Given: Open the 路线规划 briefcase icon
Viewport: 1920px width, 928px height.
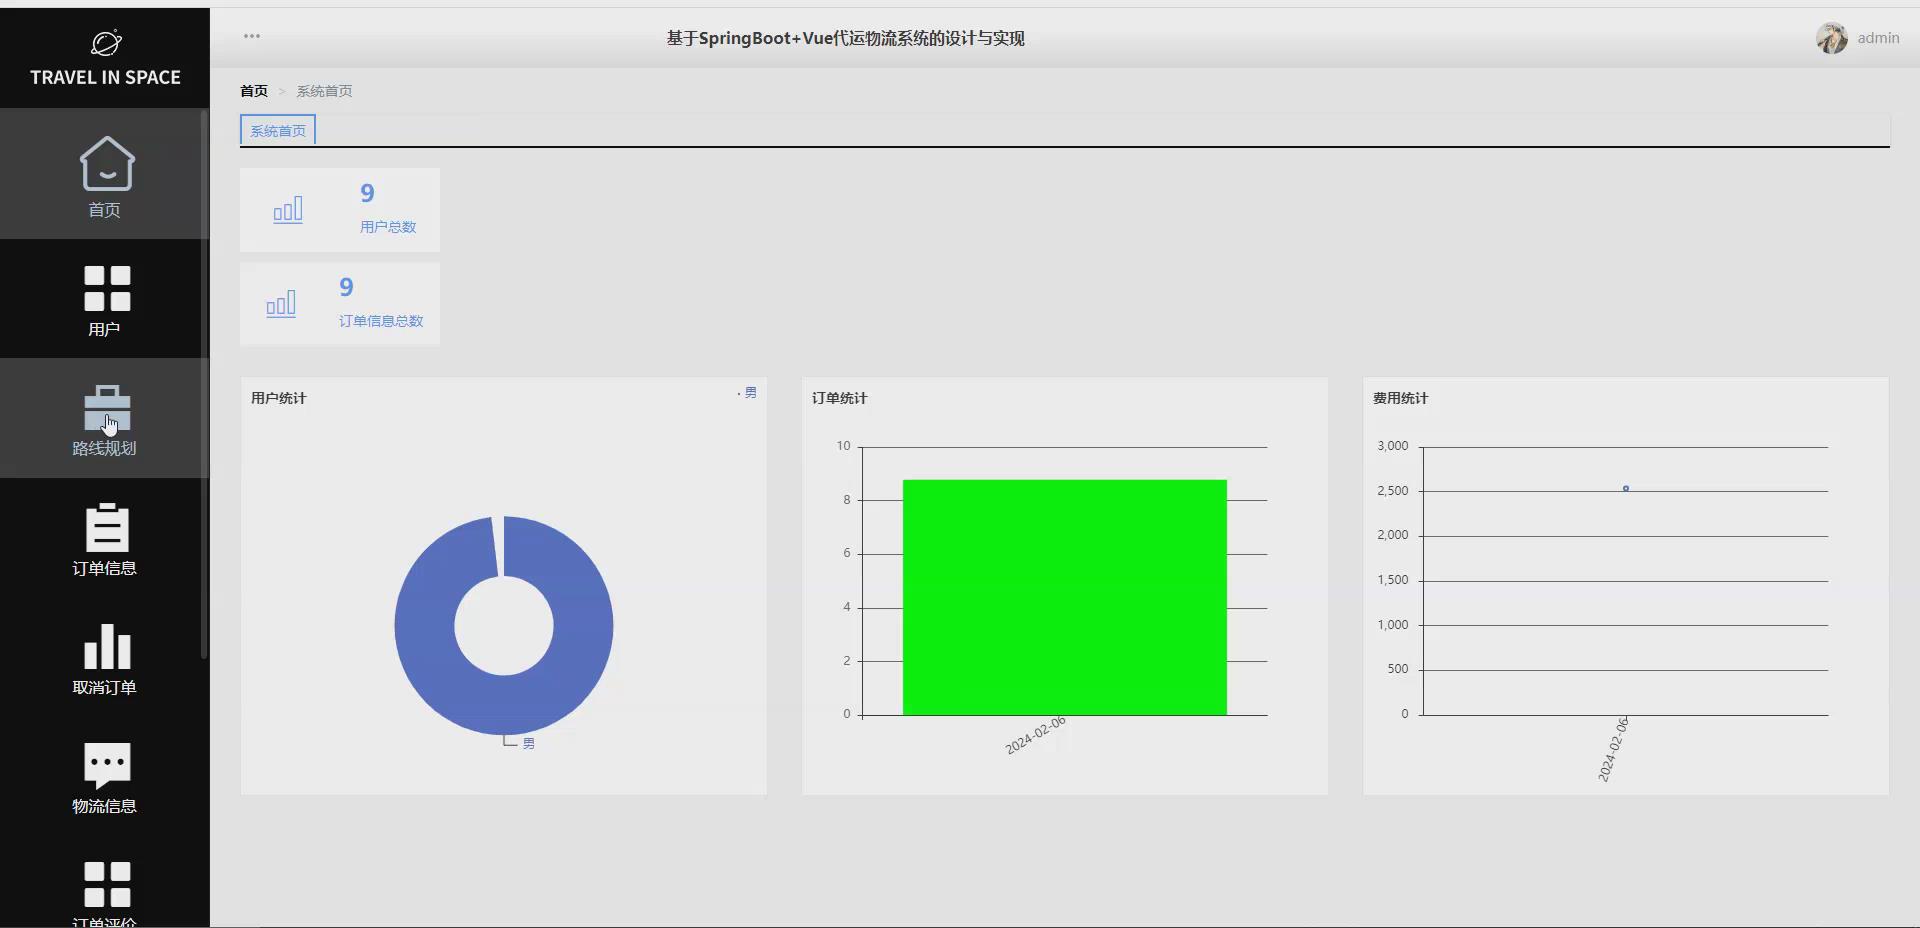Looking at the screenshot, I should 106,407.
